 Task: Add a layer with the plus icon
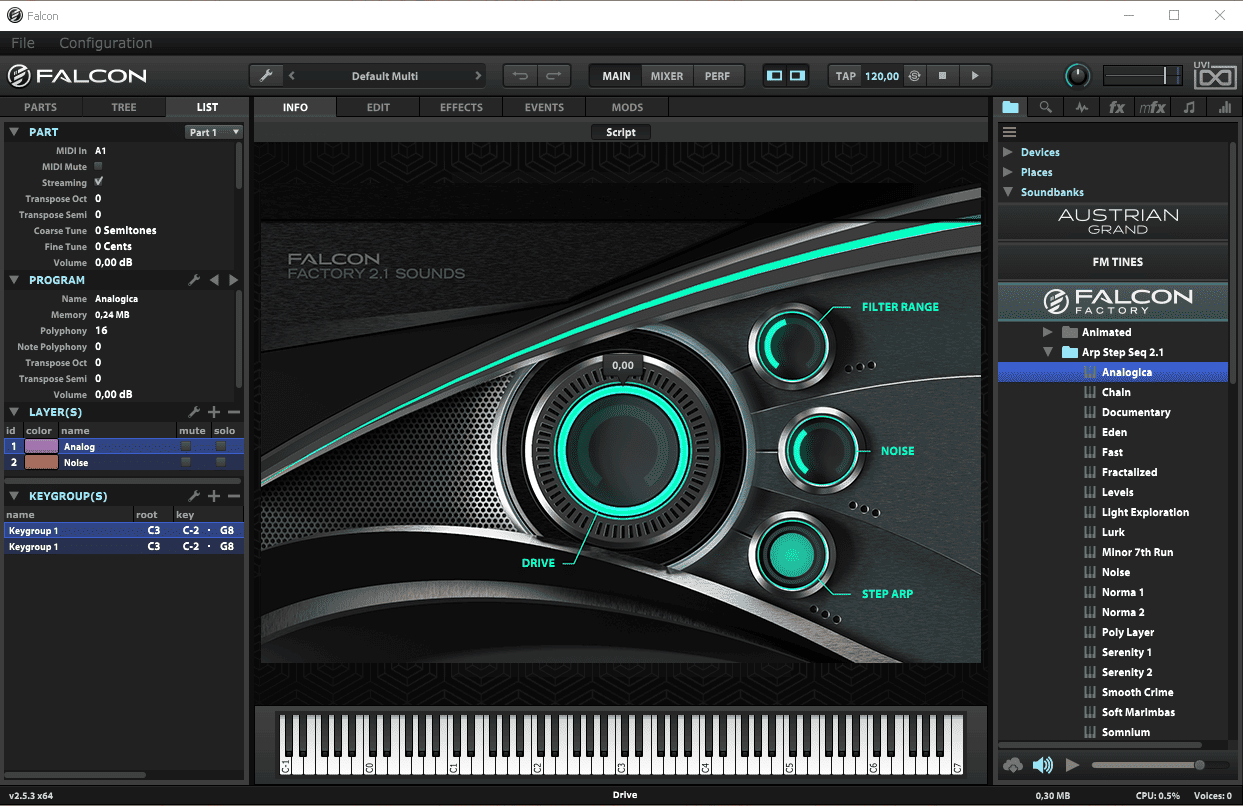(x=214, y=412)
